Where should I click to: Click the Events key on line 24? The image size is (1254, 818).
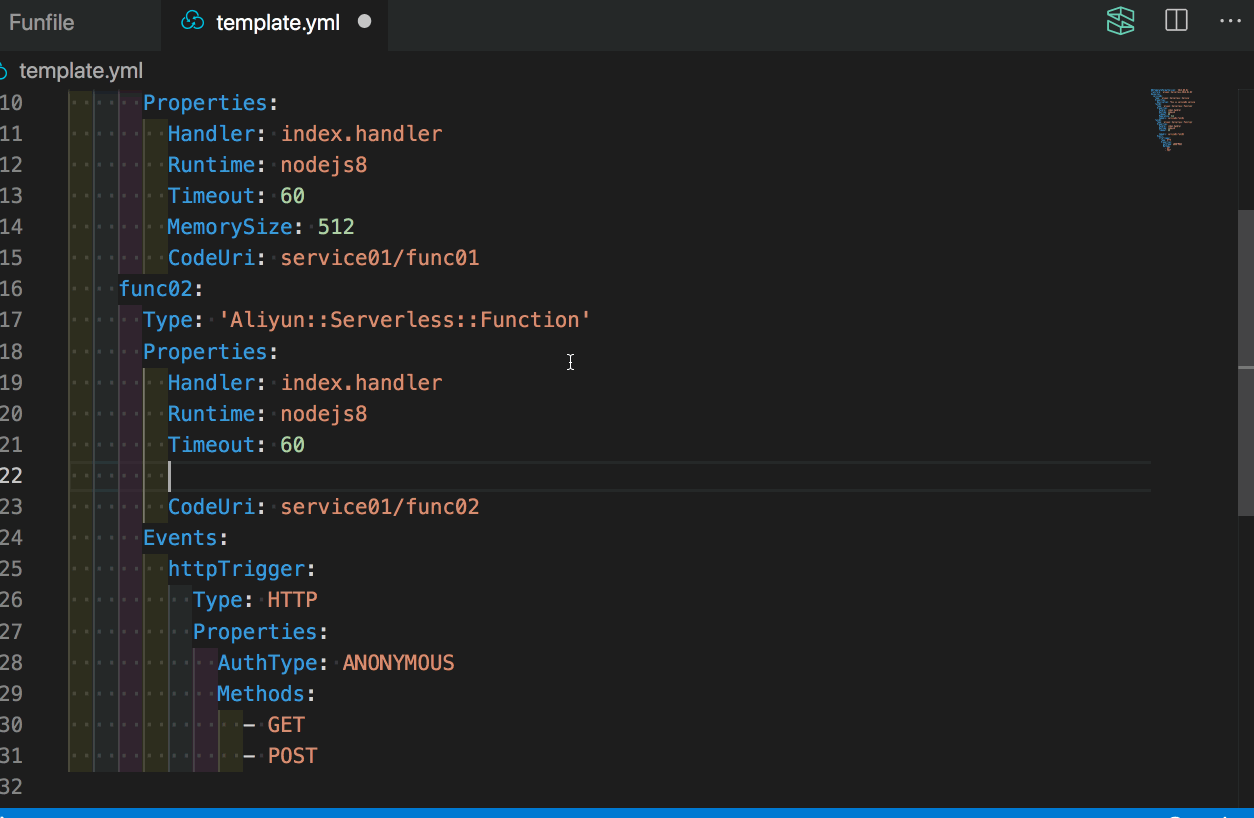click(x=180, y=538)
